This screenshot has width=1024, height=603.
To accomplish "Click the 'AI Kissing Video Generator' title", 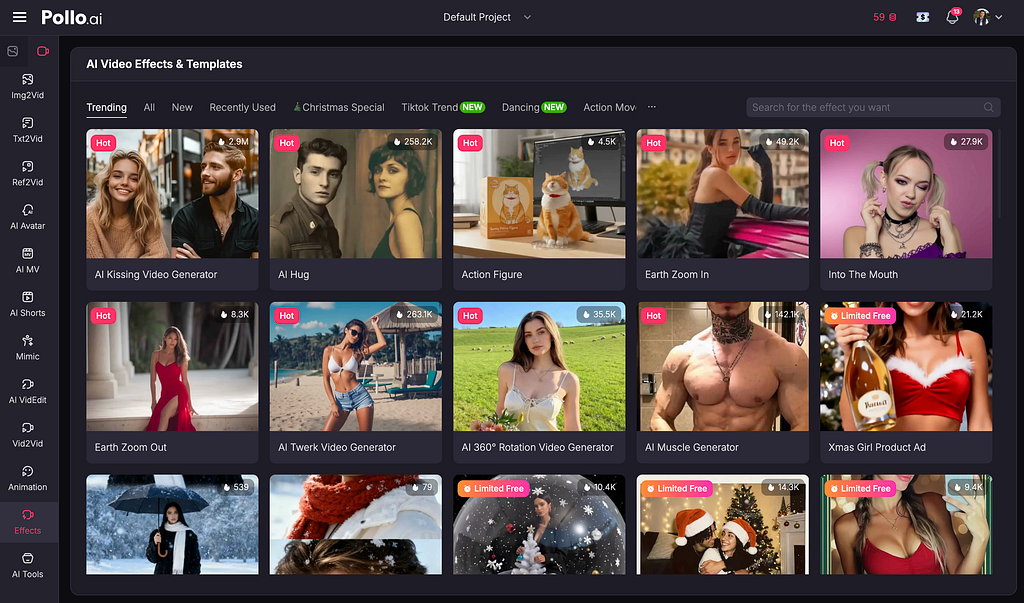I will click(x=155, y=274).
